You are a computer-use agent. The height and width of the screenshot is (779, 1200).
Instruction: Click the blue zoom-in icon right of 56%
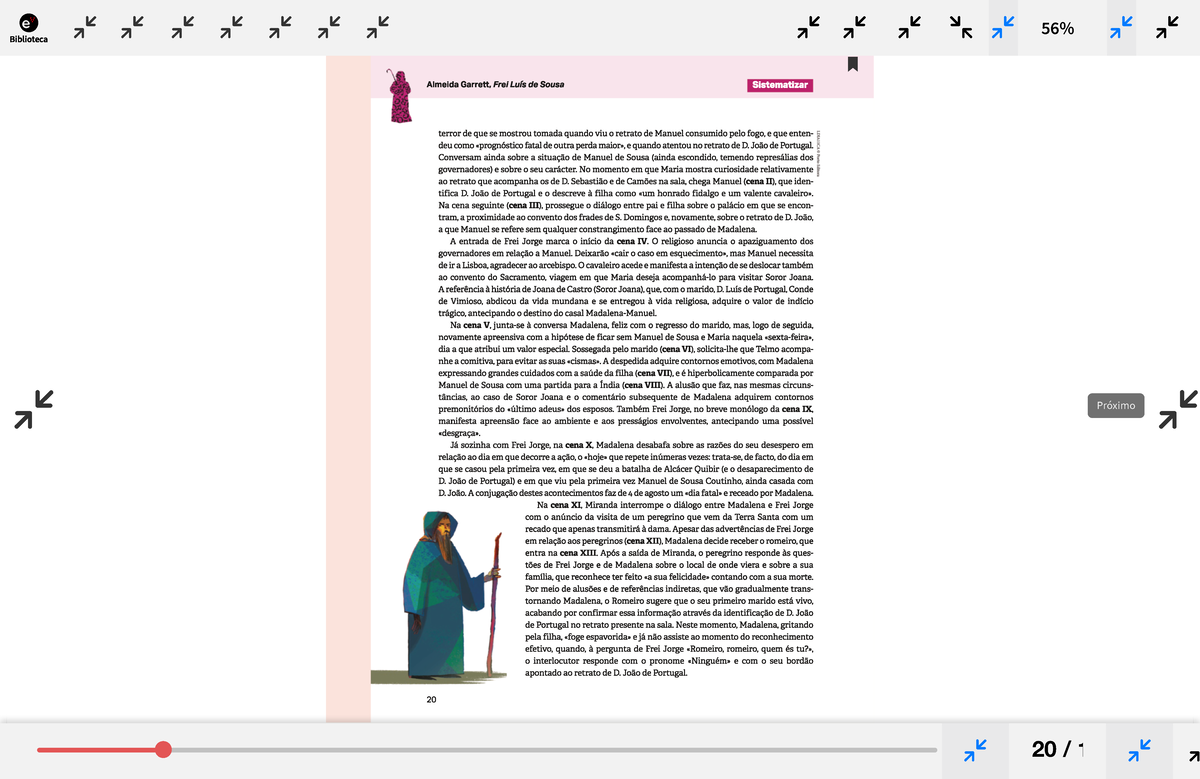1121,28
